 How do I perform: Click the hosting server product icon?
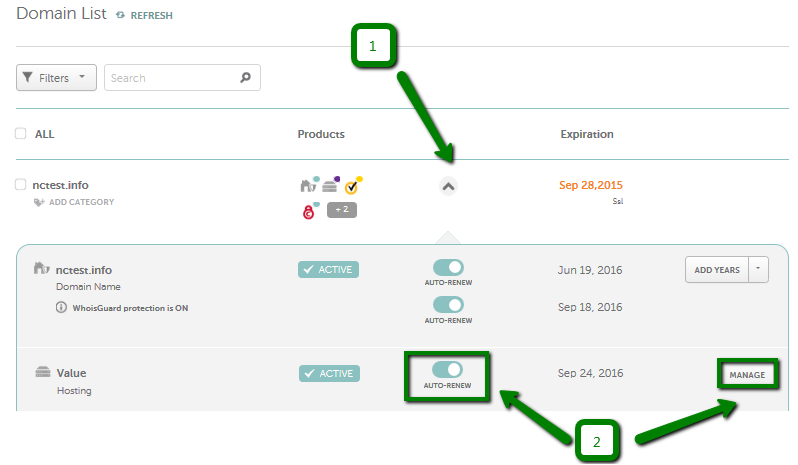[x=330, y=185]
